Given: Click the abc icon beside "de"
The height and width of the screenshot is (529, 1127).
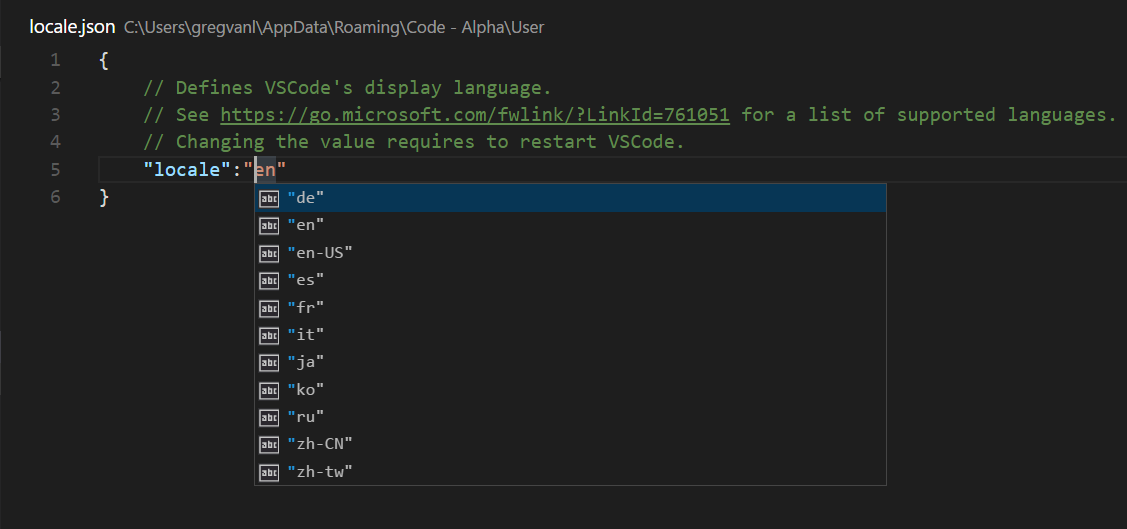Looking at the screenshot, I should click(269, 199).
